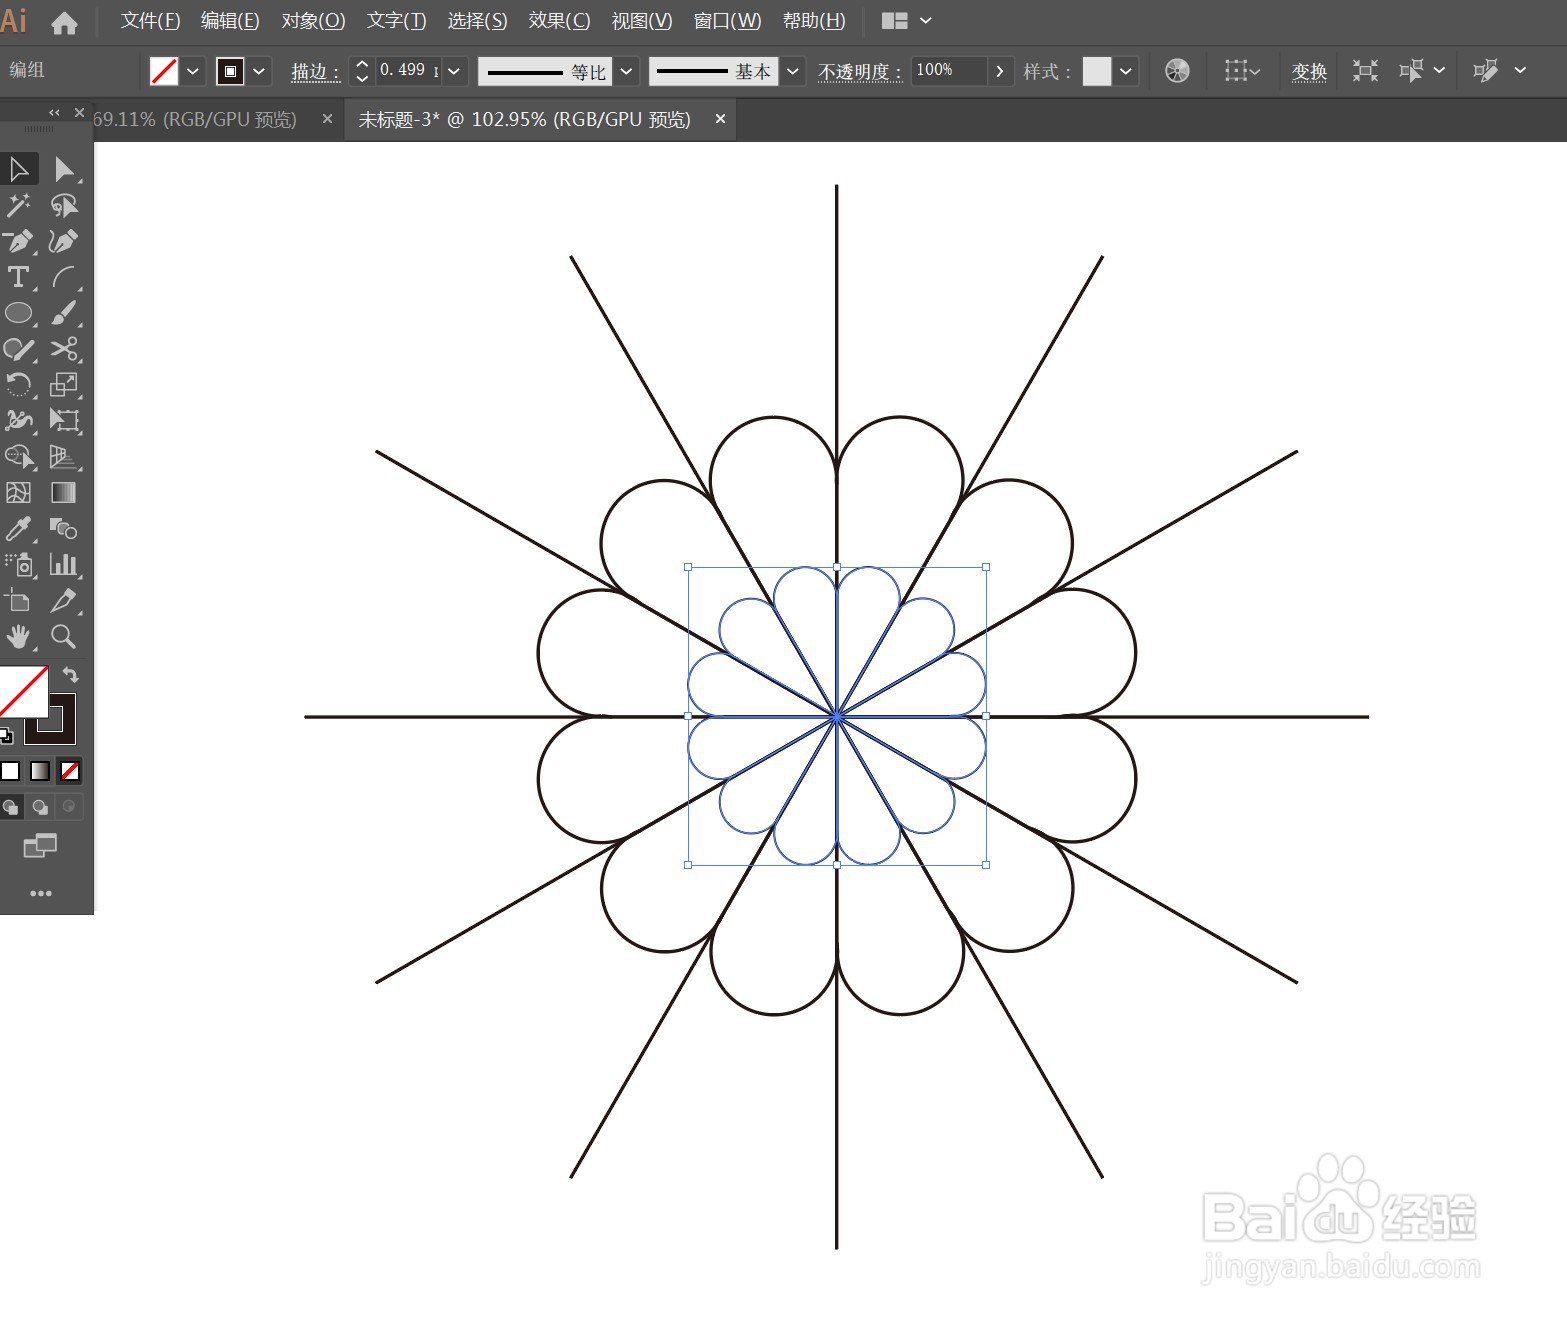Choose the Mesh tool
This screenshot has height=1320, width=1567.
(x=19, y=493)
